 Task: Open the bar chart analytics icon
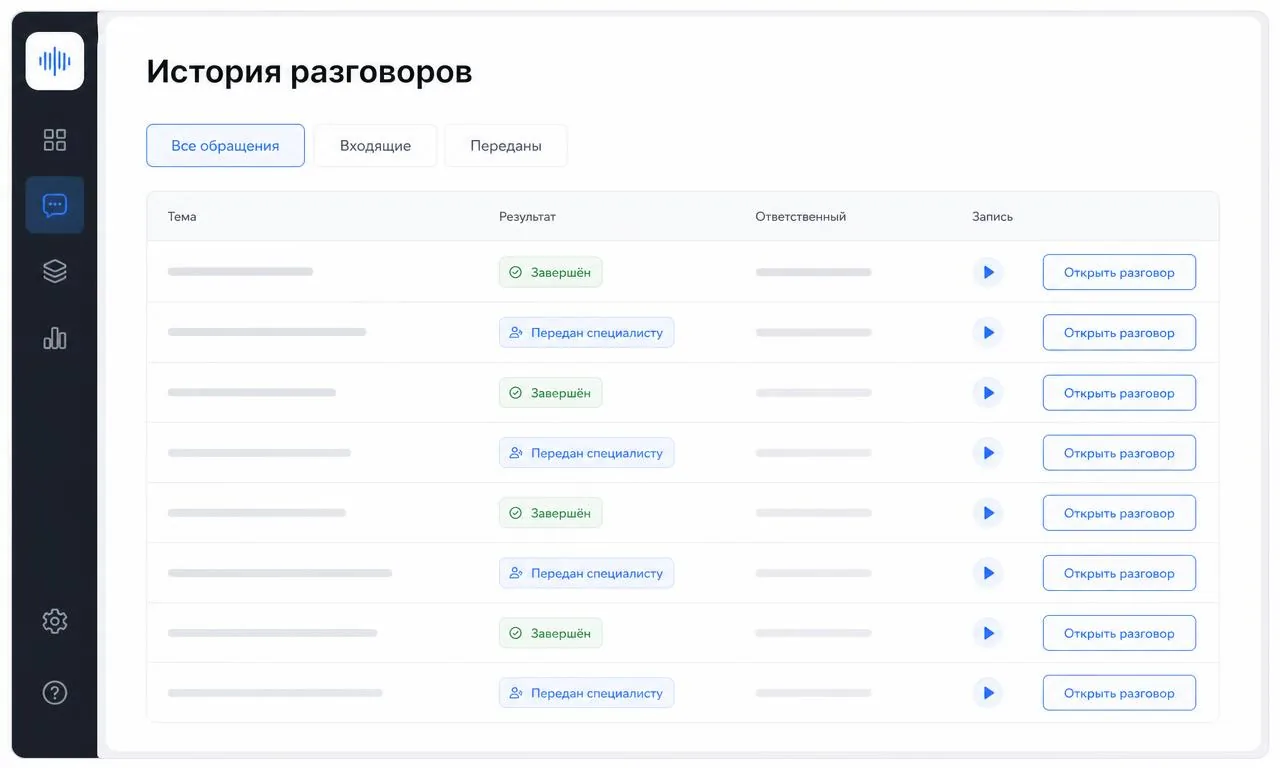coord(55,338)
